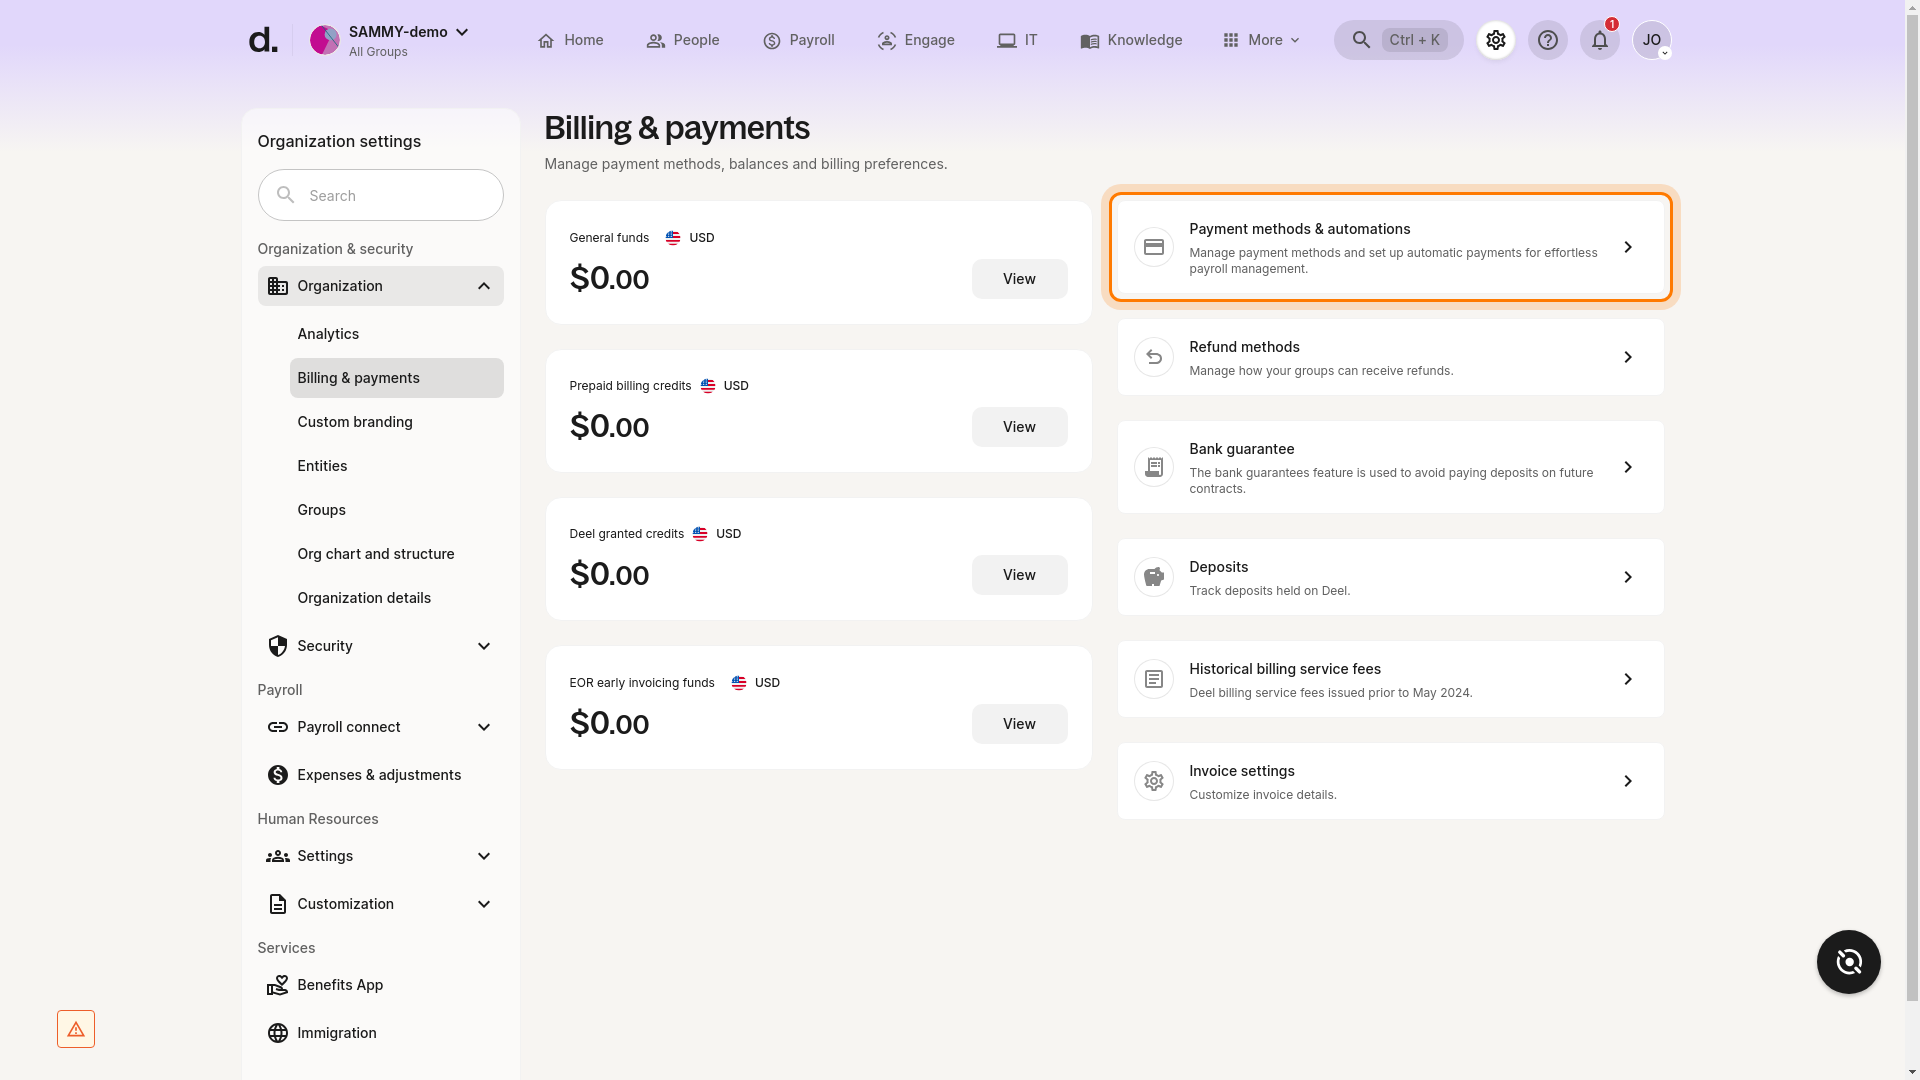Select Org chart and structure
Screen dimensions: 1920x1080
[397, 554]
